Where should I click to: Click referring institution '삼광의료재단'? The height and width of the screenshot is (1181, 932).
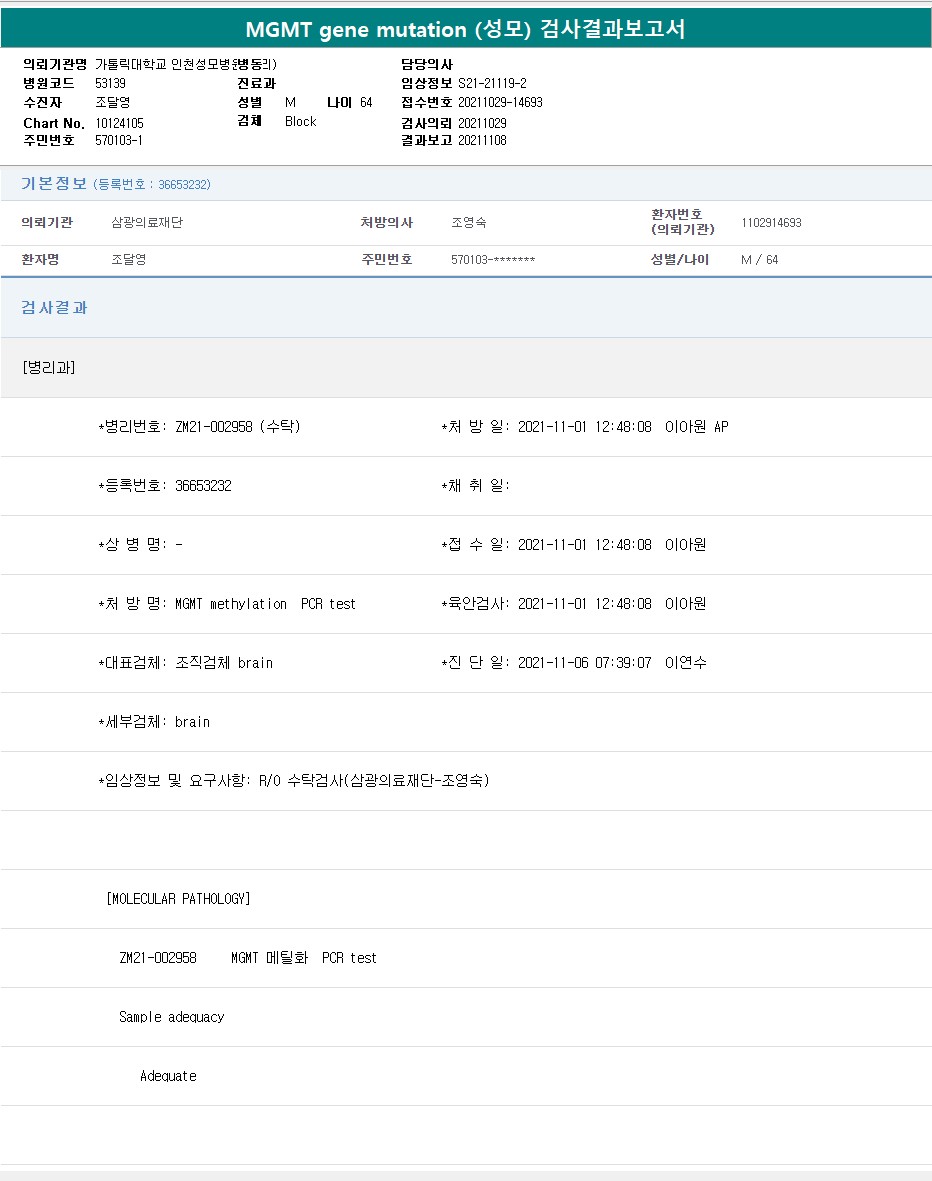click(147, 222)
